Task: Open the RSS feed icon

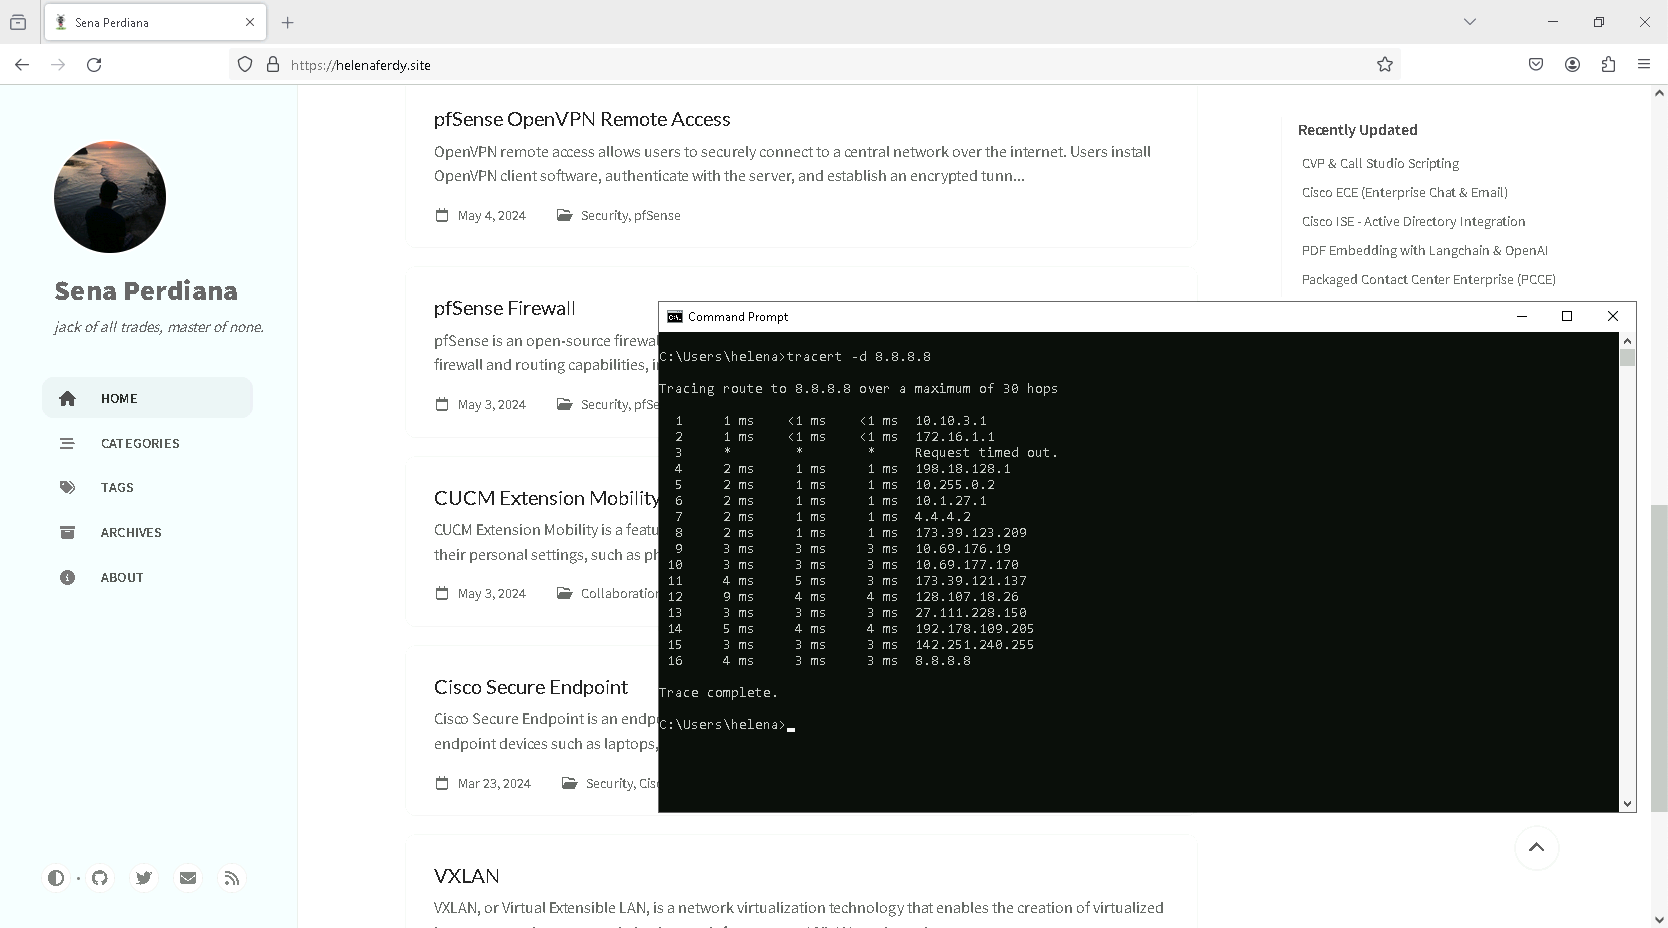Action: pyautogui.click(x=232, y=878)
